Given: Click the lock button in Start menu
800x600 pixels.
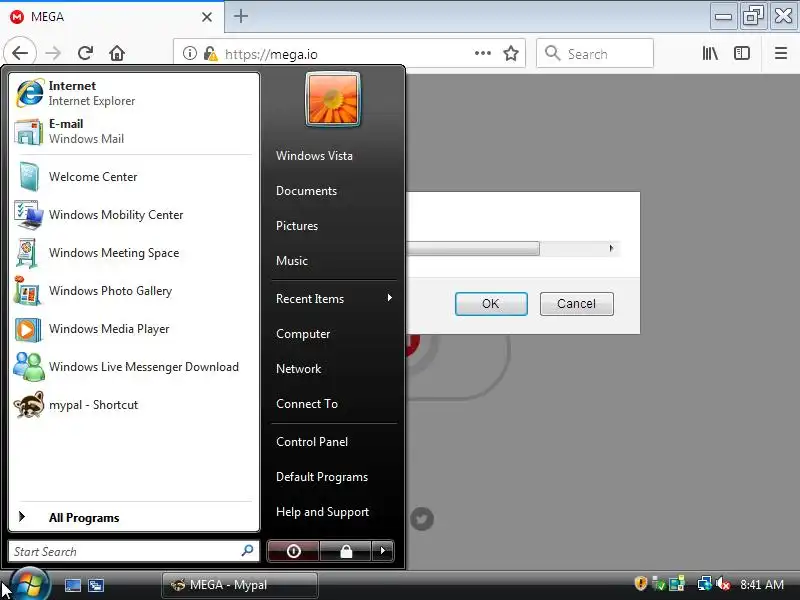Looking at the screenshot, I should [x=346, y=551].
